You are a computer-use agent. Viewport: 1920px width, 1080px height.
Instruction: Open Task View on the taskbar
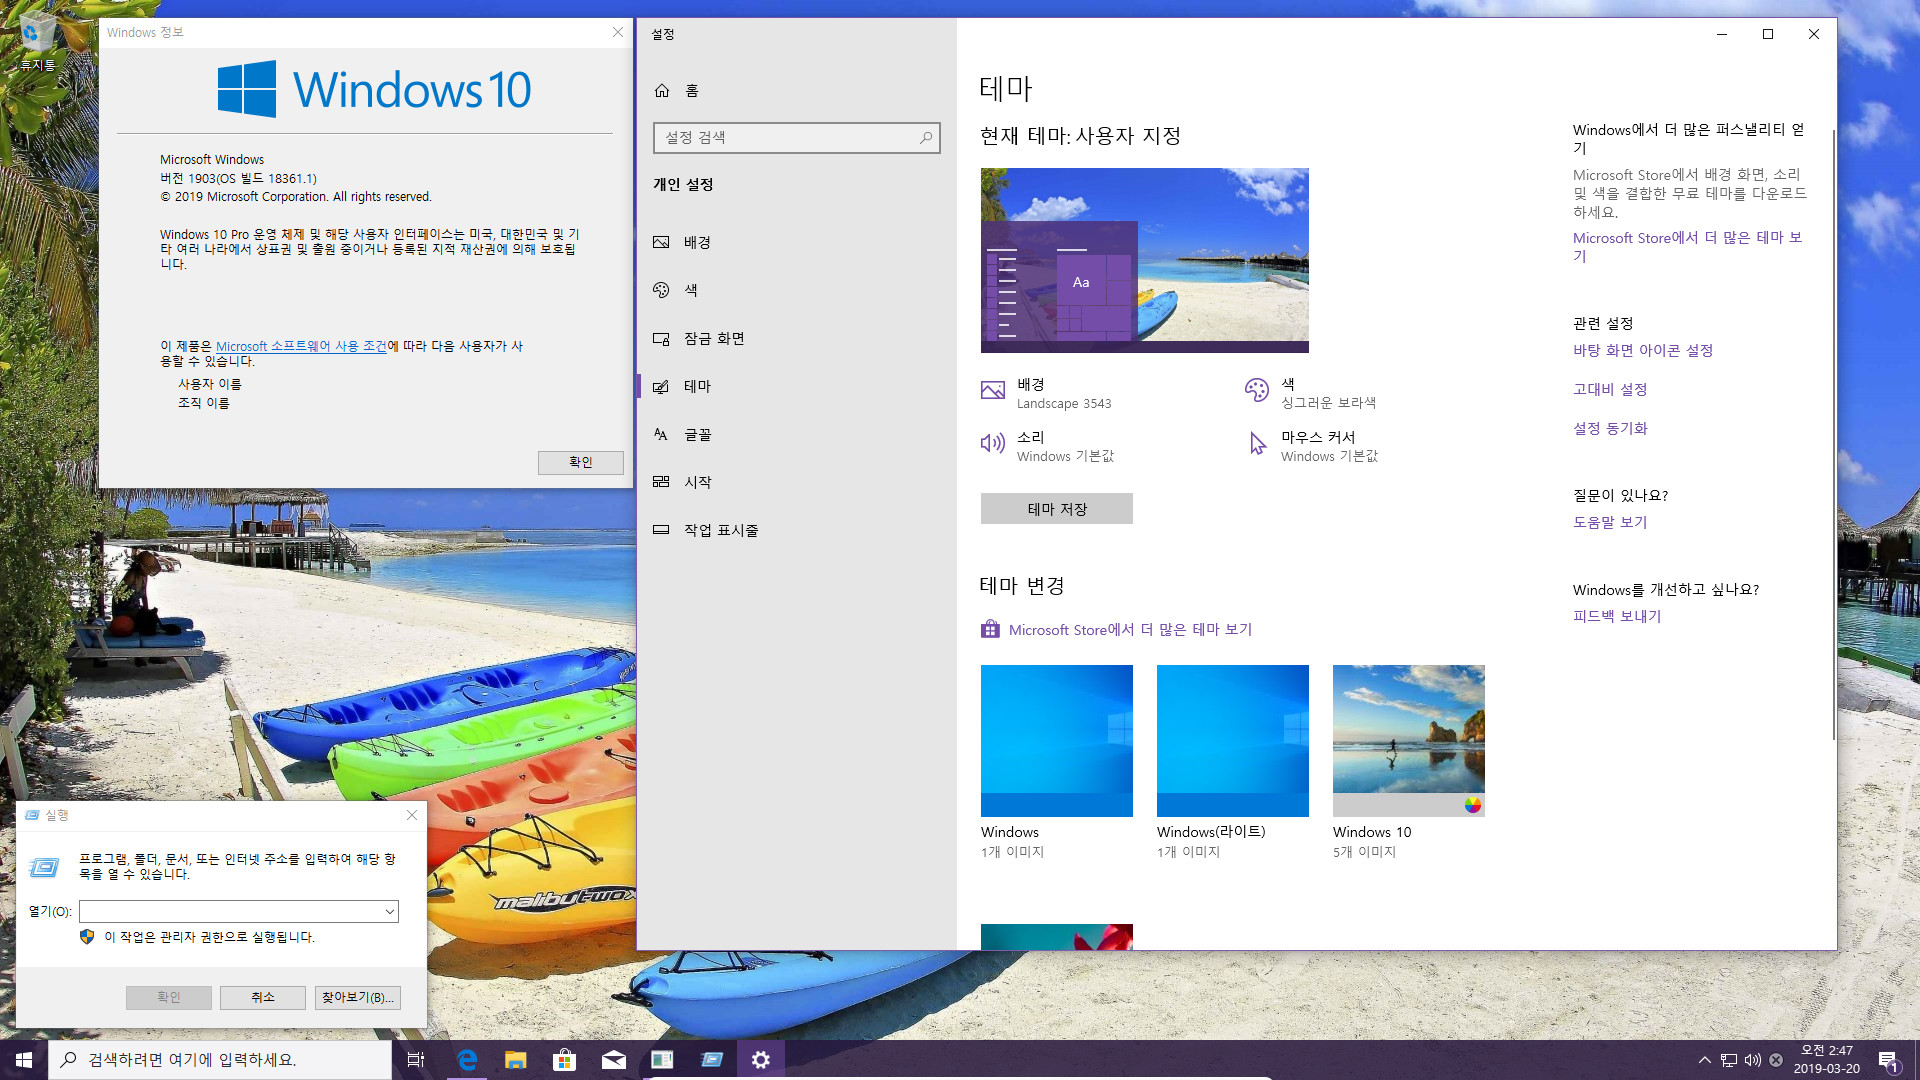416,1060
